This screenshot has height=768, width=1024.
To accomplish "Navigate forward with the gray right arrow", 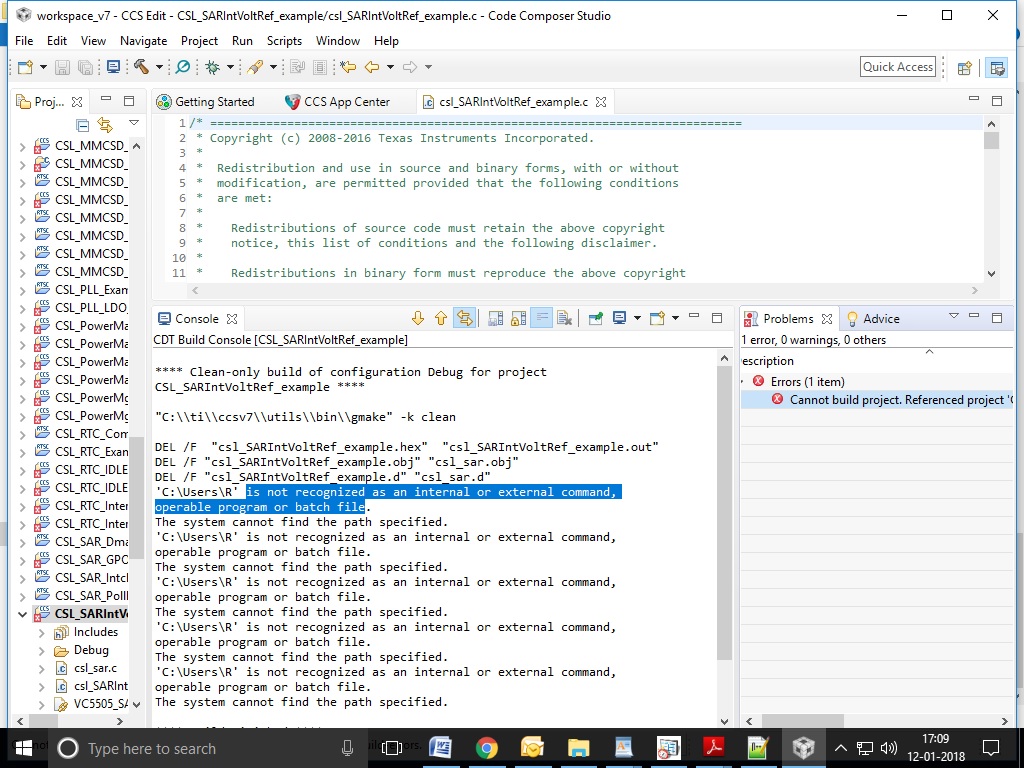I will click(x=409, y=67).
